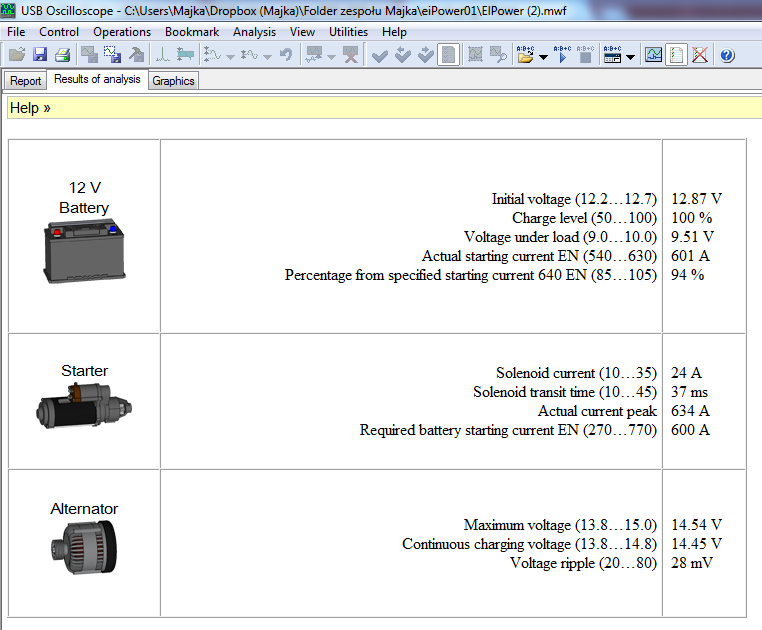Click the blue question mark Help icon
The width and height of the screenshot is (762, 630).
coord(727,56)
